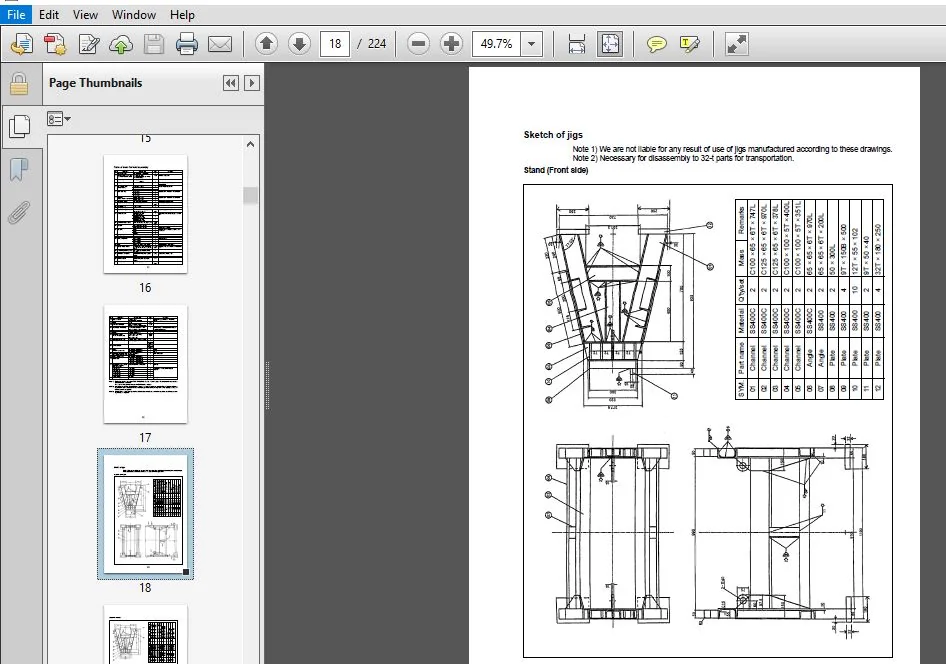Image resolution: width=946 pixels, height=664 pixels.
Task: Collapse the panel with double-arrow button
Action: [230, 83]
